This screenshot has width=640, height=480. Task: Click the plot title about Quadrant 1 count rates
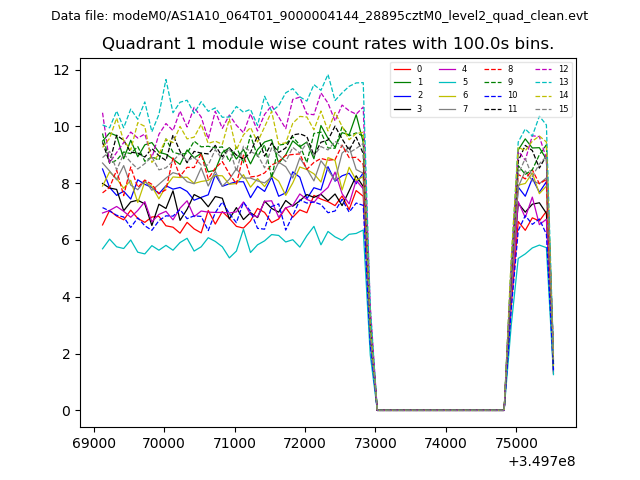(327, 44)
